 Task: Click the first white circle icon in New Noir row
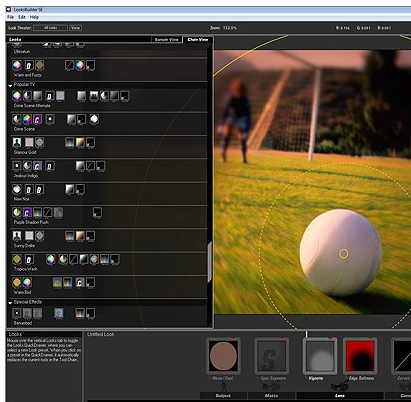coord(17,189)
